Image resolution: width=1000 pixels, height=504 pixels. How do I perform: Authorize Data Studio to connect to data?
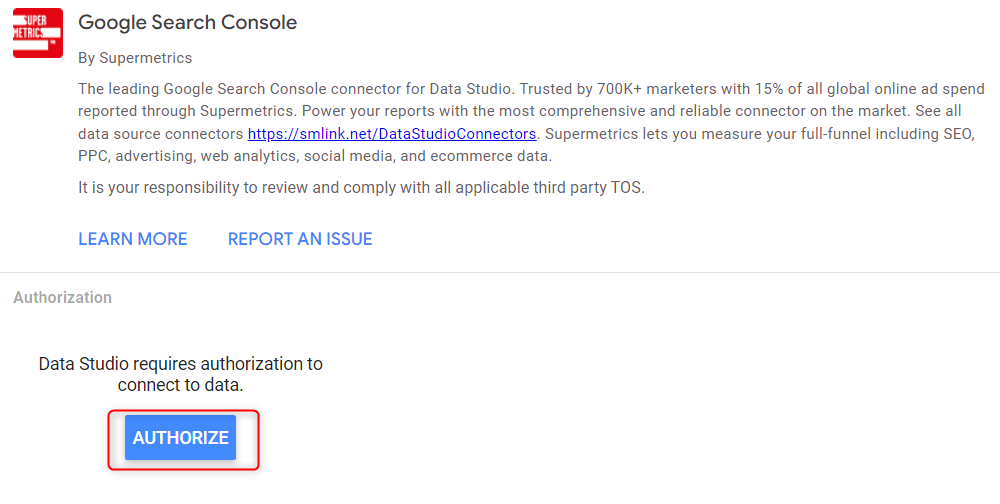coord(180,438)
